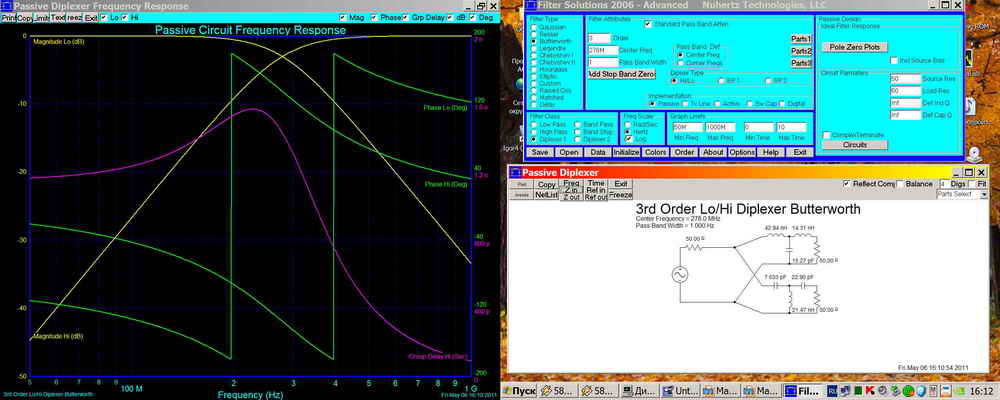
Task: Click Pole Zero Plots button
Action: 855,47
